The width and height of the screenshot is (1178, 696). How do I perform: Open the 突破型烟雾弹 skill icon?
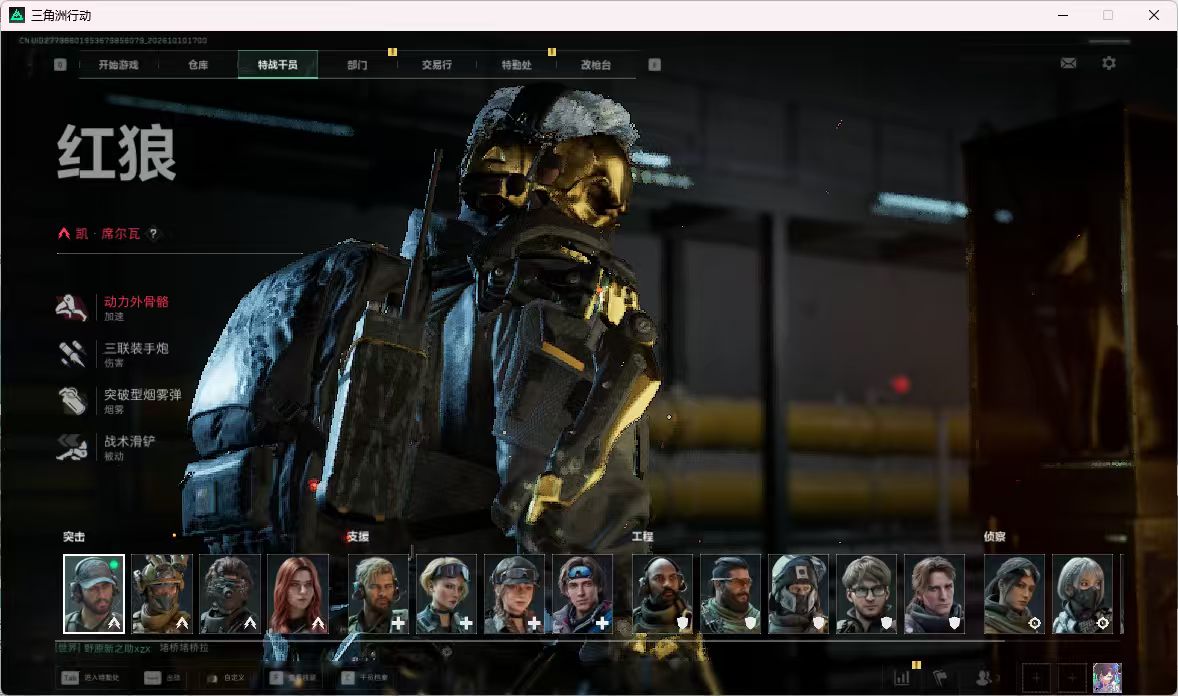(72, 401)
